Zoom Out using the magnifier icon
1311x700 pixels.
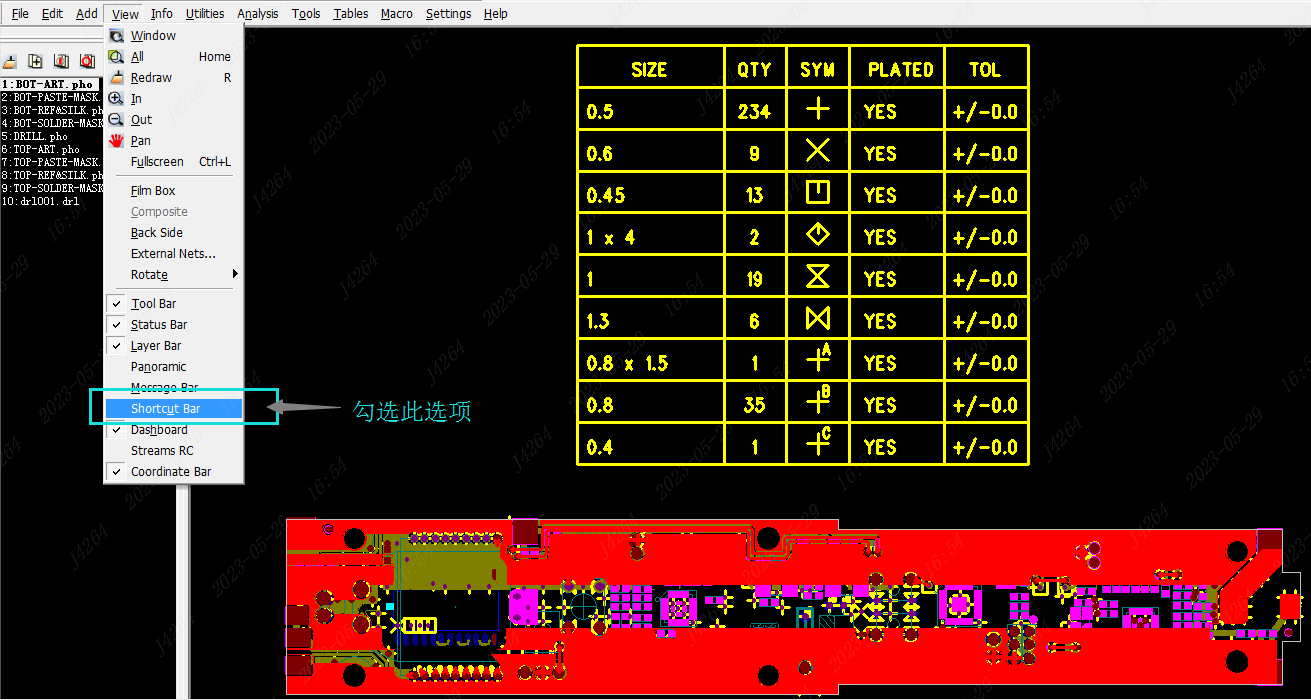coord(117,120)
